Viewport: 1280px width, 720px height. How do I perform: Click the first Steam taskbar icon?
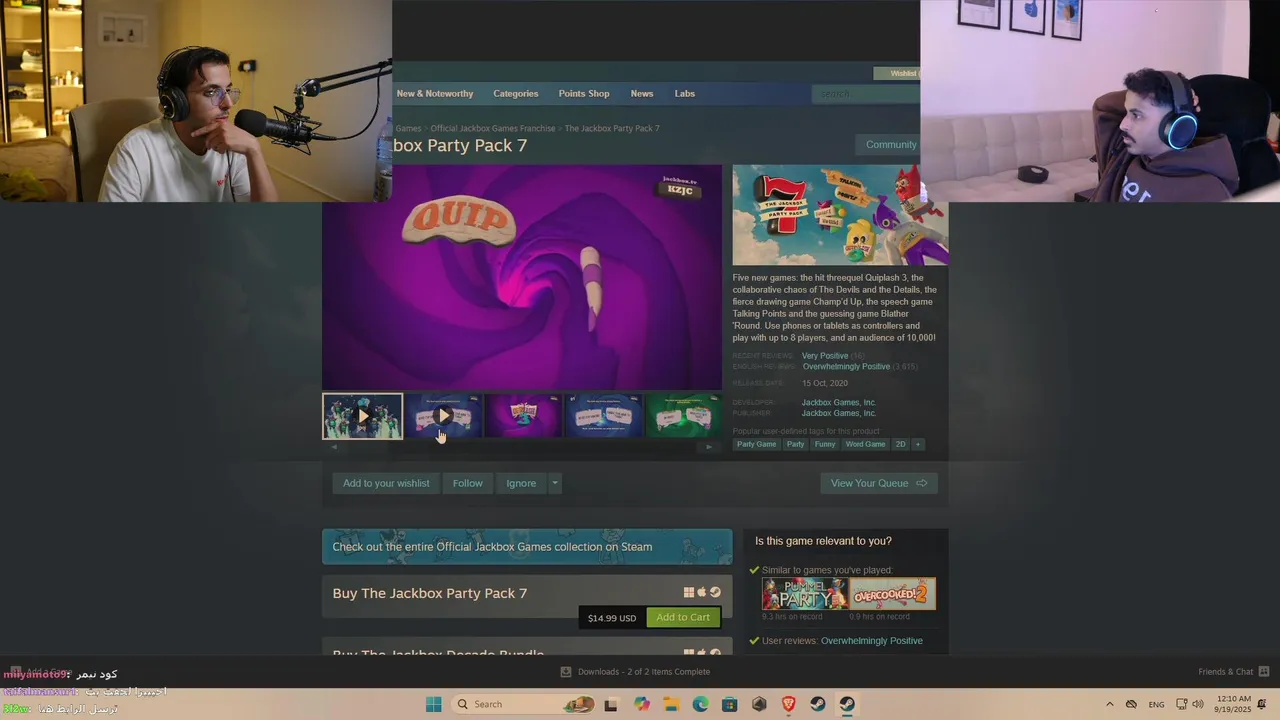pos(818,704)
